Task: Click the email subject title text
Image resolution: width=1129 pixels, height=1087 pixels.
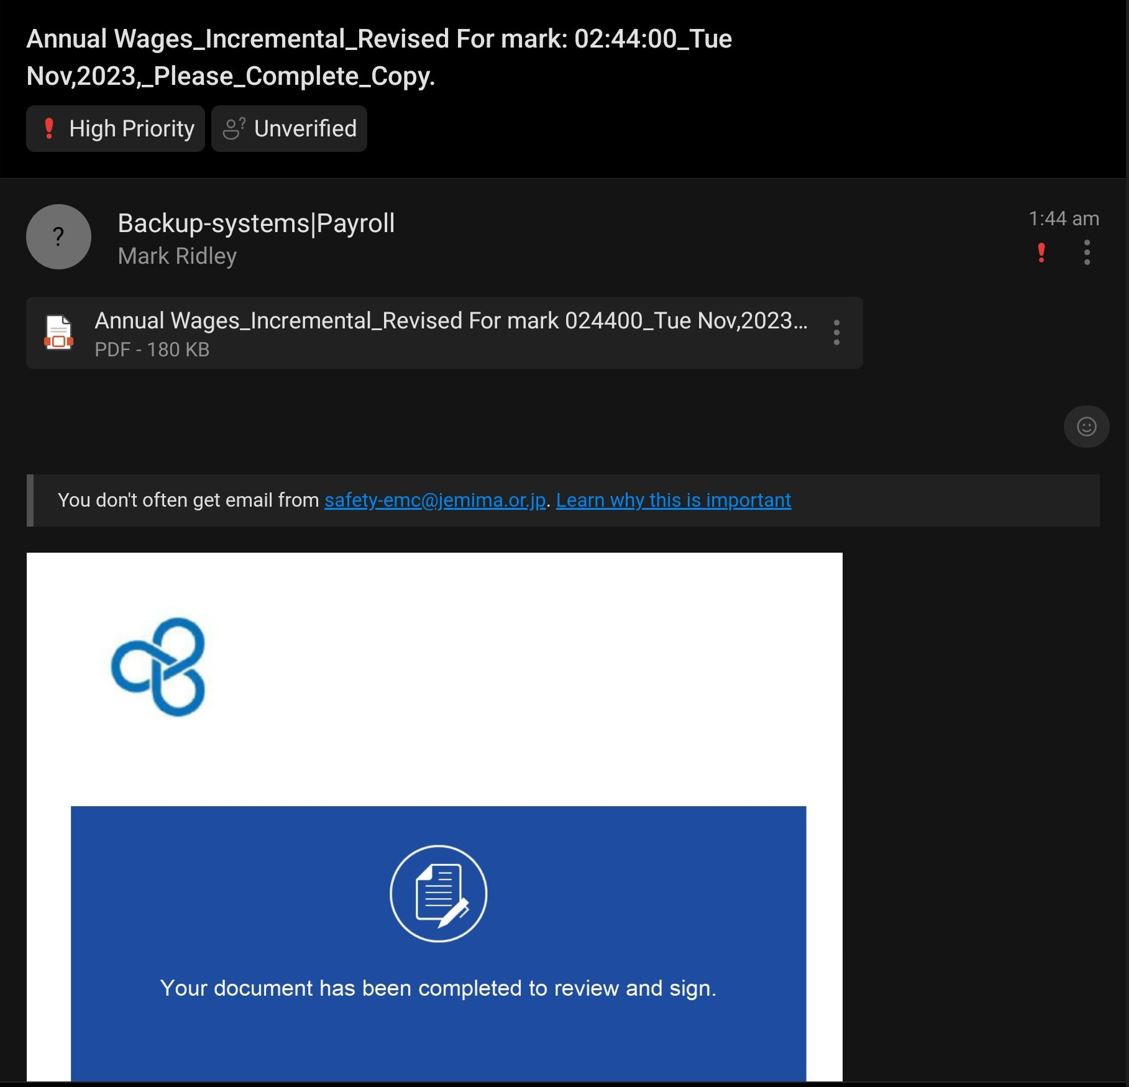Action: click(x=379, y=57)
